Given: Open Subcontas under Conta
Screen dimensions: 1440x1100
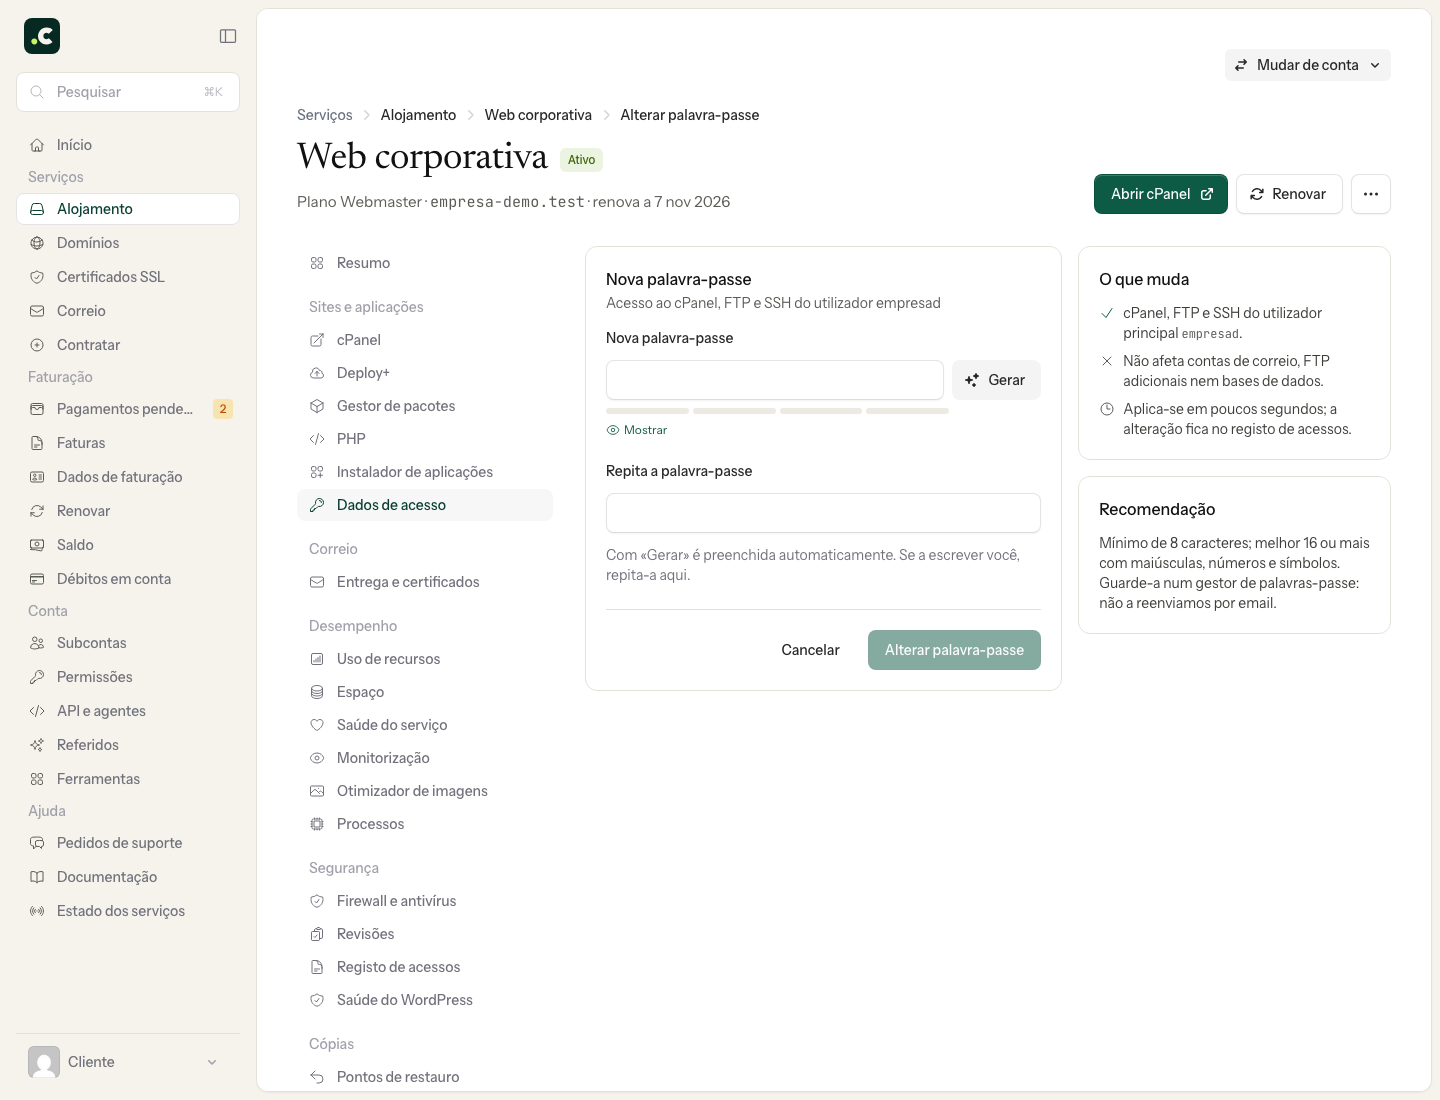Looking at the screenshot, I should point(128,643).
